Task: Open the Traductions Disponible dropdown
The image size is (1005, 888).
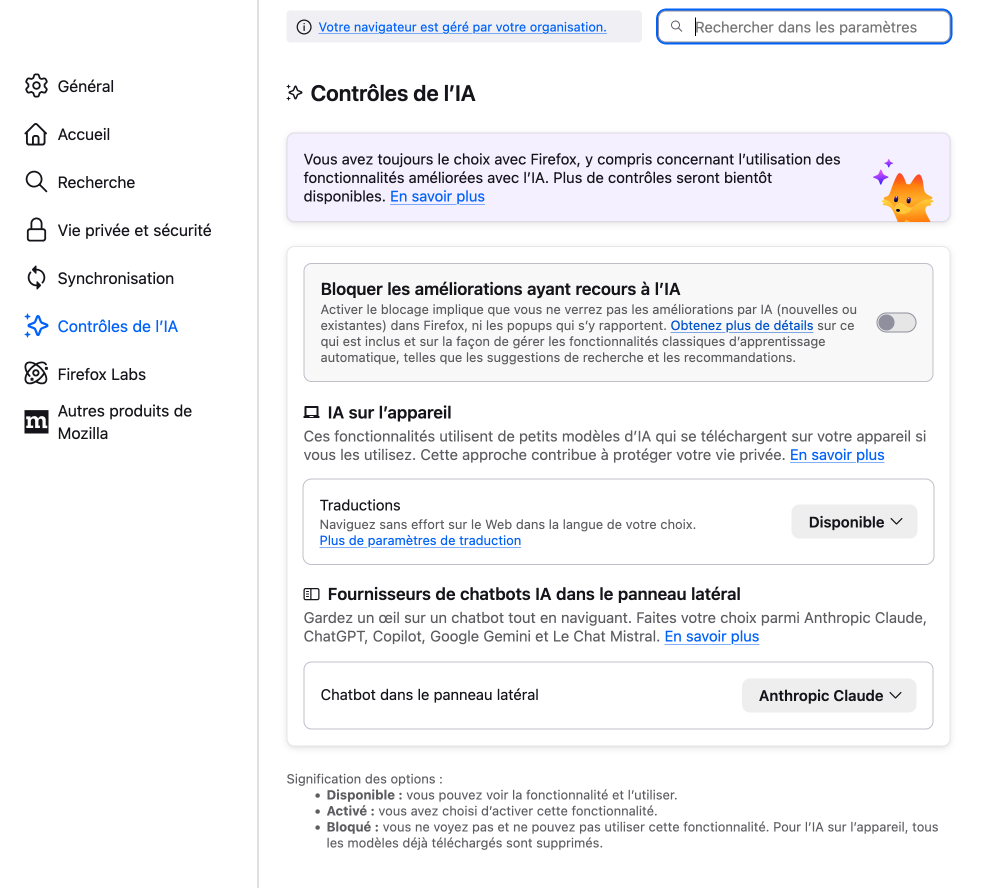Action: coord(854,522)
